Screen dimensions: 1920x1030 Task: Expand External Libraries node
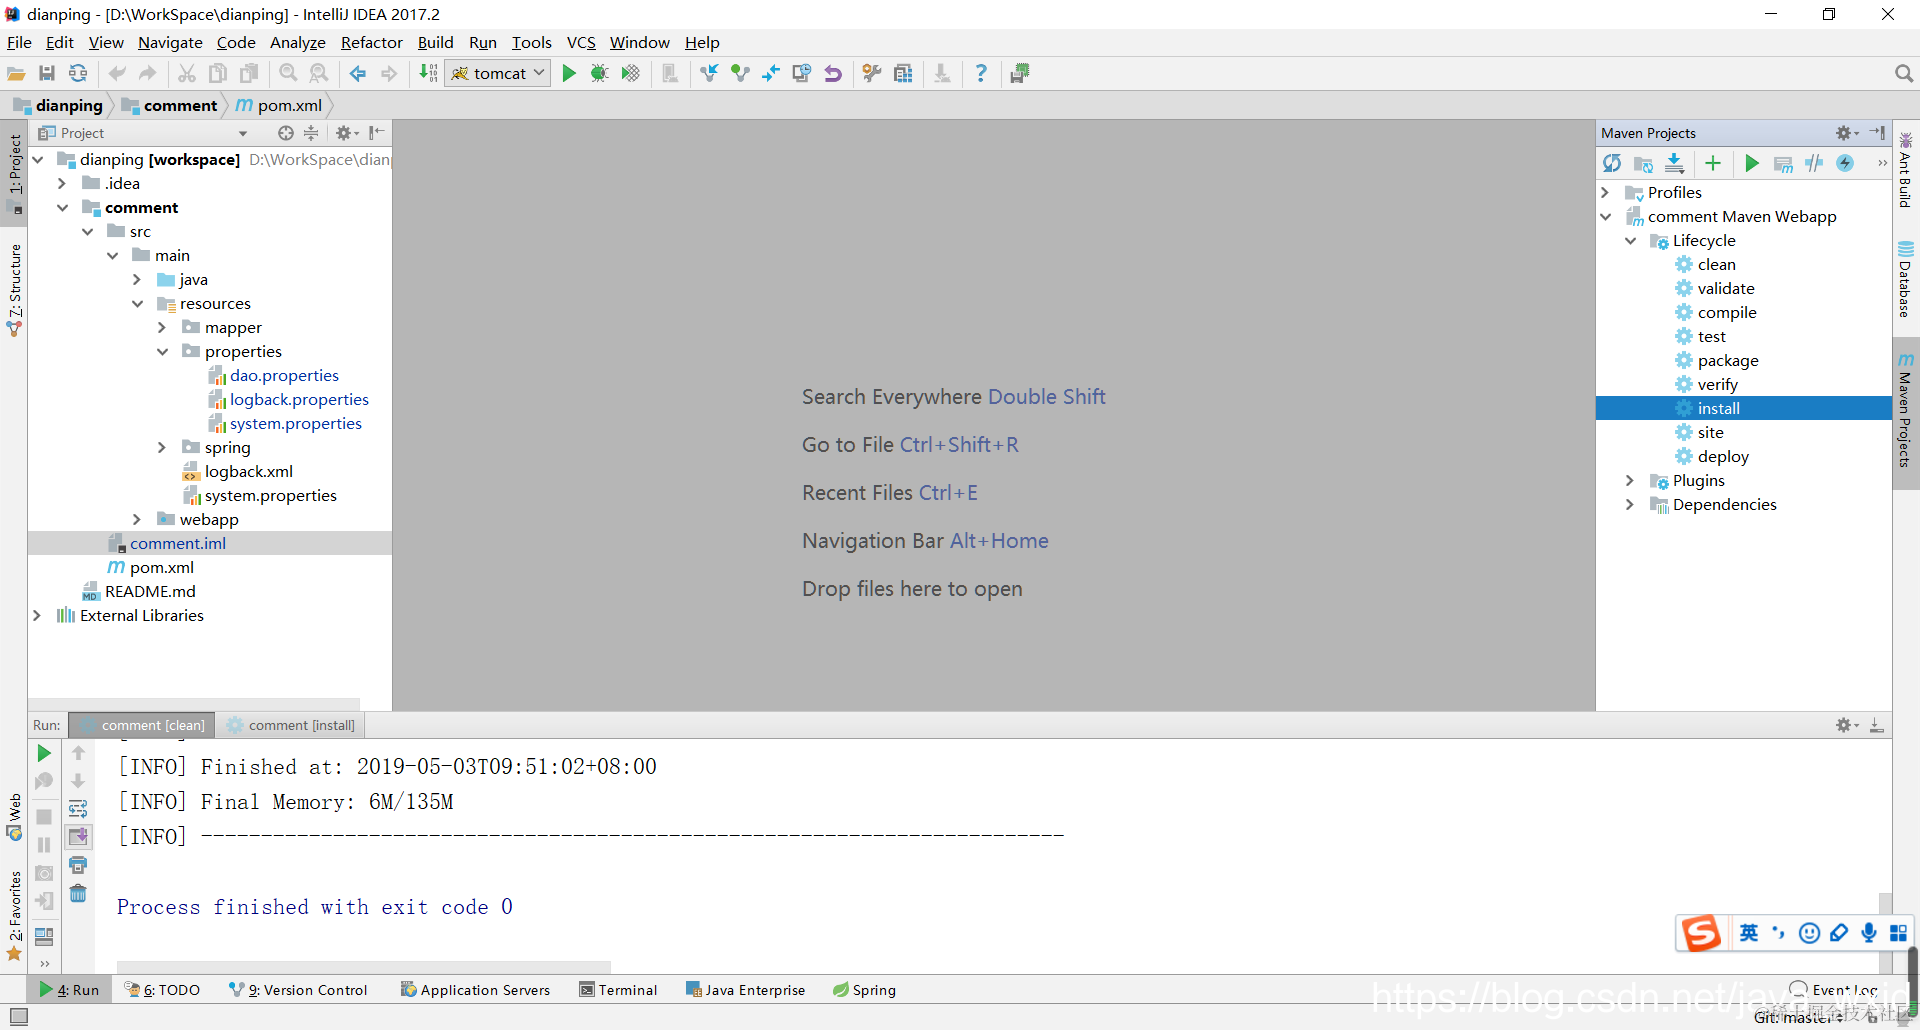coord(37,616)
